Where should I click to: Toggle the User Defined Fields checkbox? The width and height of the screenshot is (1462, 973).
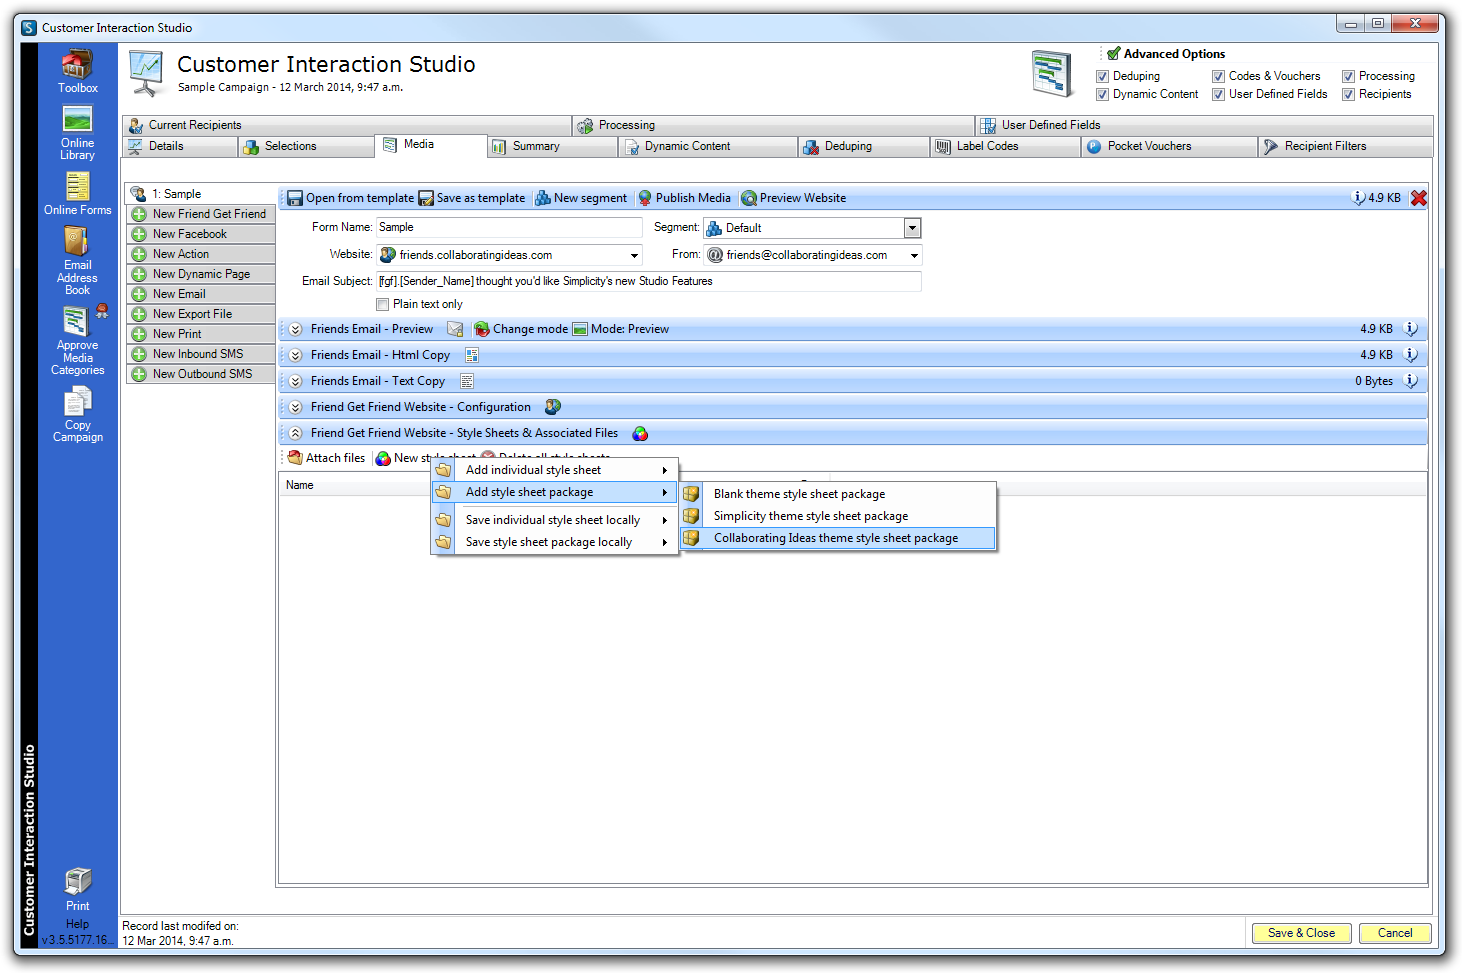pyautogui.click(x=1218, y=94)
